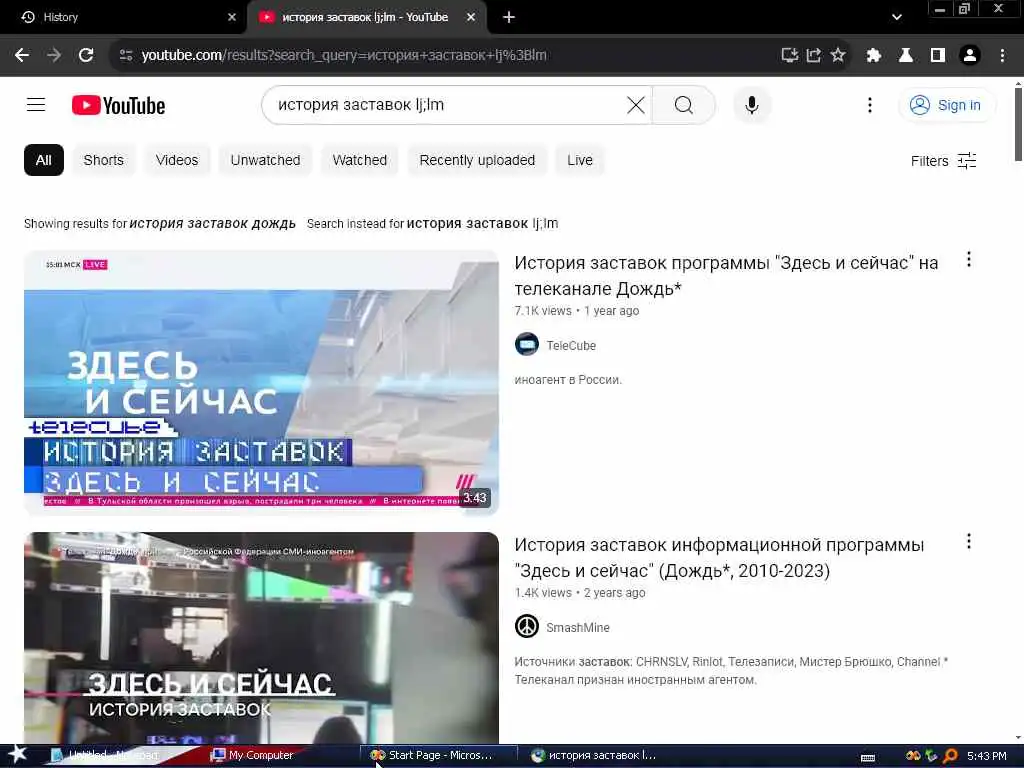The image size is (1024, 768).
Task: Open corrected query история заставок дождь
Action: [x=212, y=223]
